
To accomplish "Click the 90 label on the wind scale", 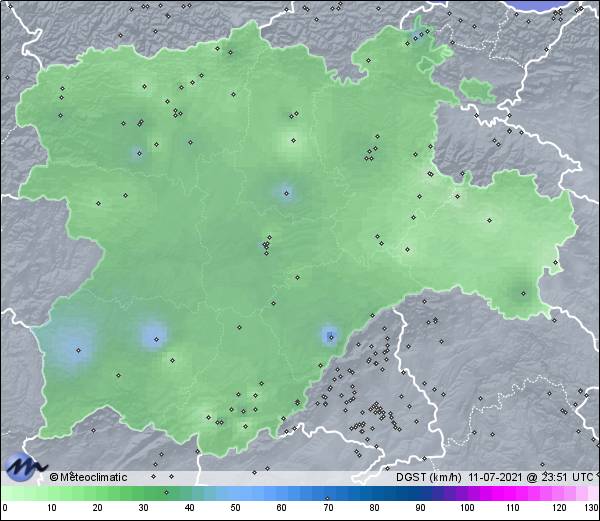I will 420,508.
